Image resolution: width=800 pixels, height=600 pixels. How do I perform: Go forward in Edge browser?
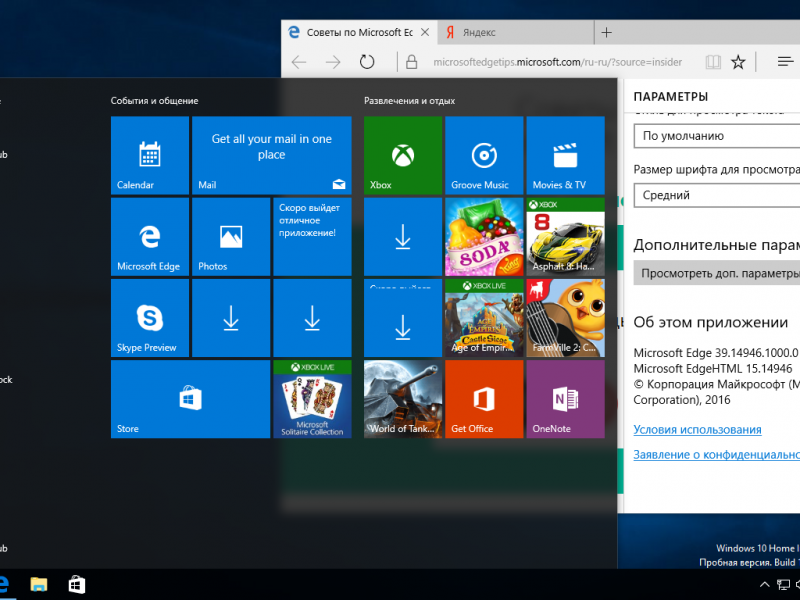point(333,62)
